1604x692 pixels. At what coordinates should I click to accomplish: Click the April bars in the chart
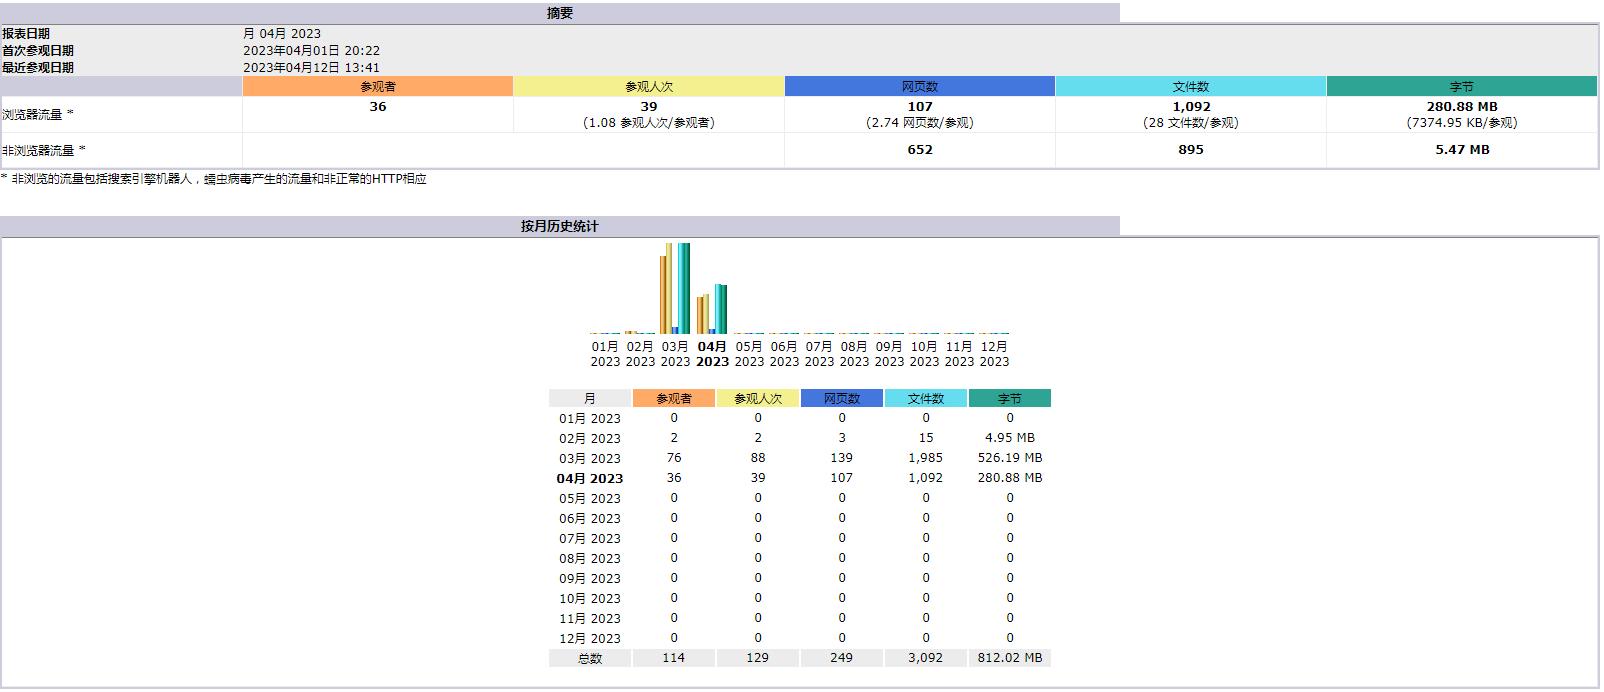point(712,310)
